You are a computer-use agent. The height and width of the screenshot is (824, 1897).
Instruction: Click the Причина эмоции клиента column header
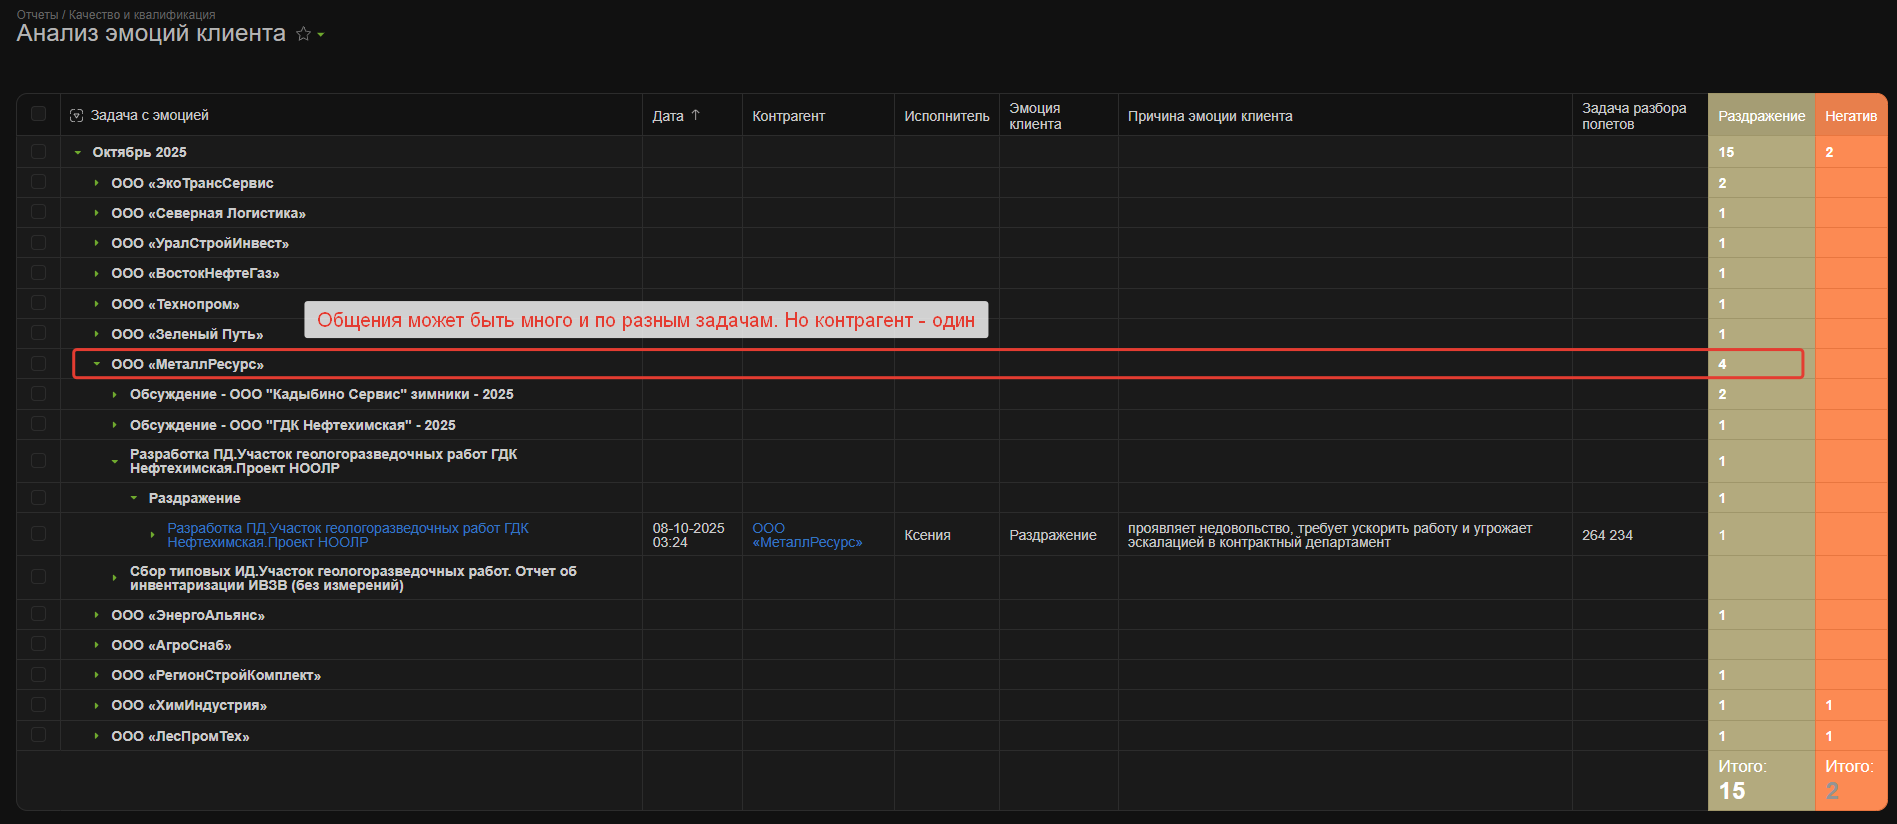tap(1209, 116)
